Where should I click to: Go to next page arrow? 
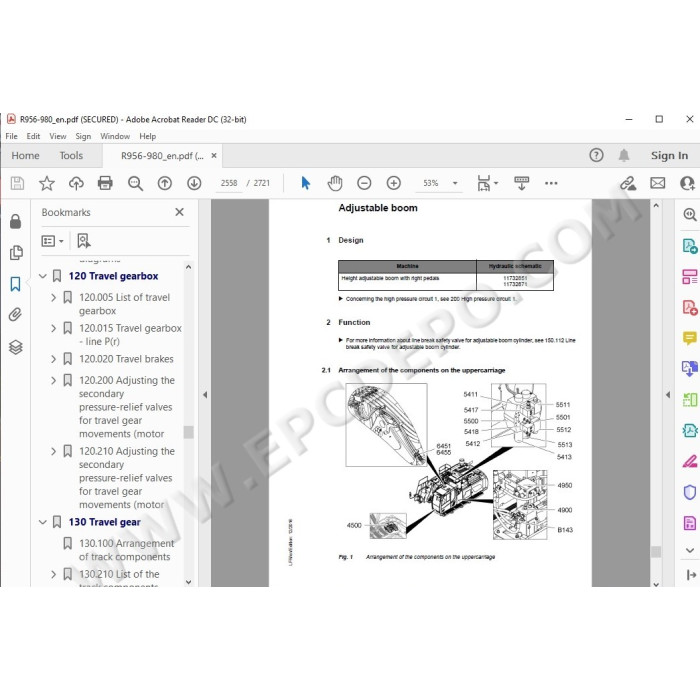194,183
